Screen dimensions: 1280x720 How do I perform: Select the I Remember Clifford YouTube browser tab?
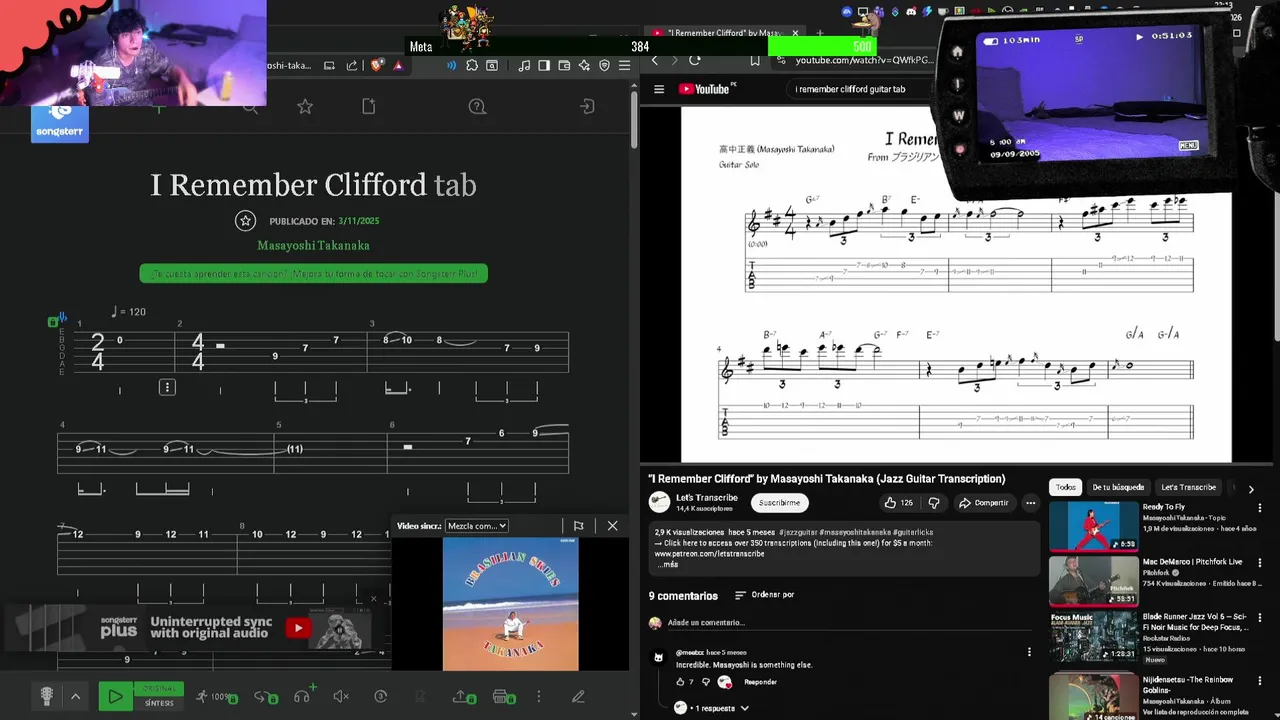(724, 33)
